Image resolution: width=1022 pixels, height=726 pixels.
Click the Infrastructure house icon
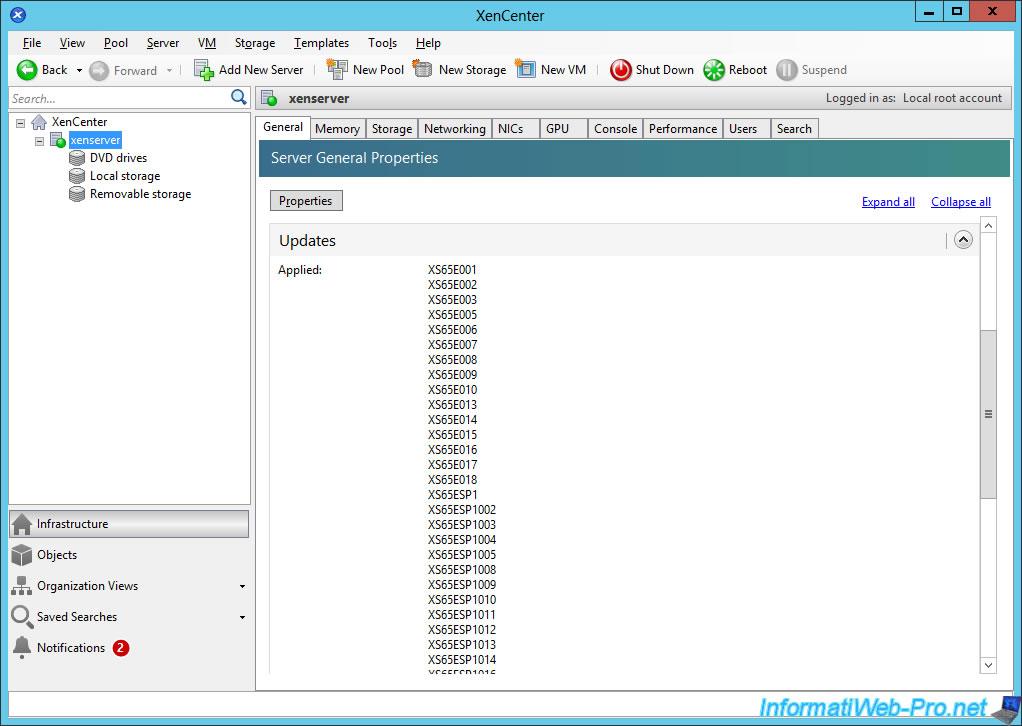(22, 524)
